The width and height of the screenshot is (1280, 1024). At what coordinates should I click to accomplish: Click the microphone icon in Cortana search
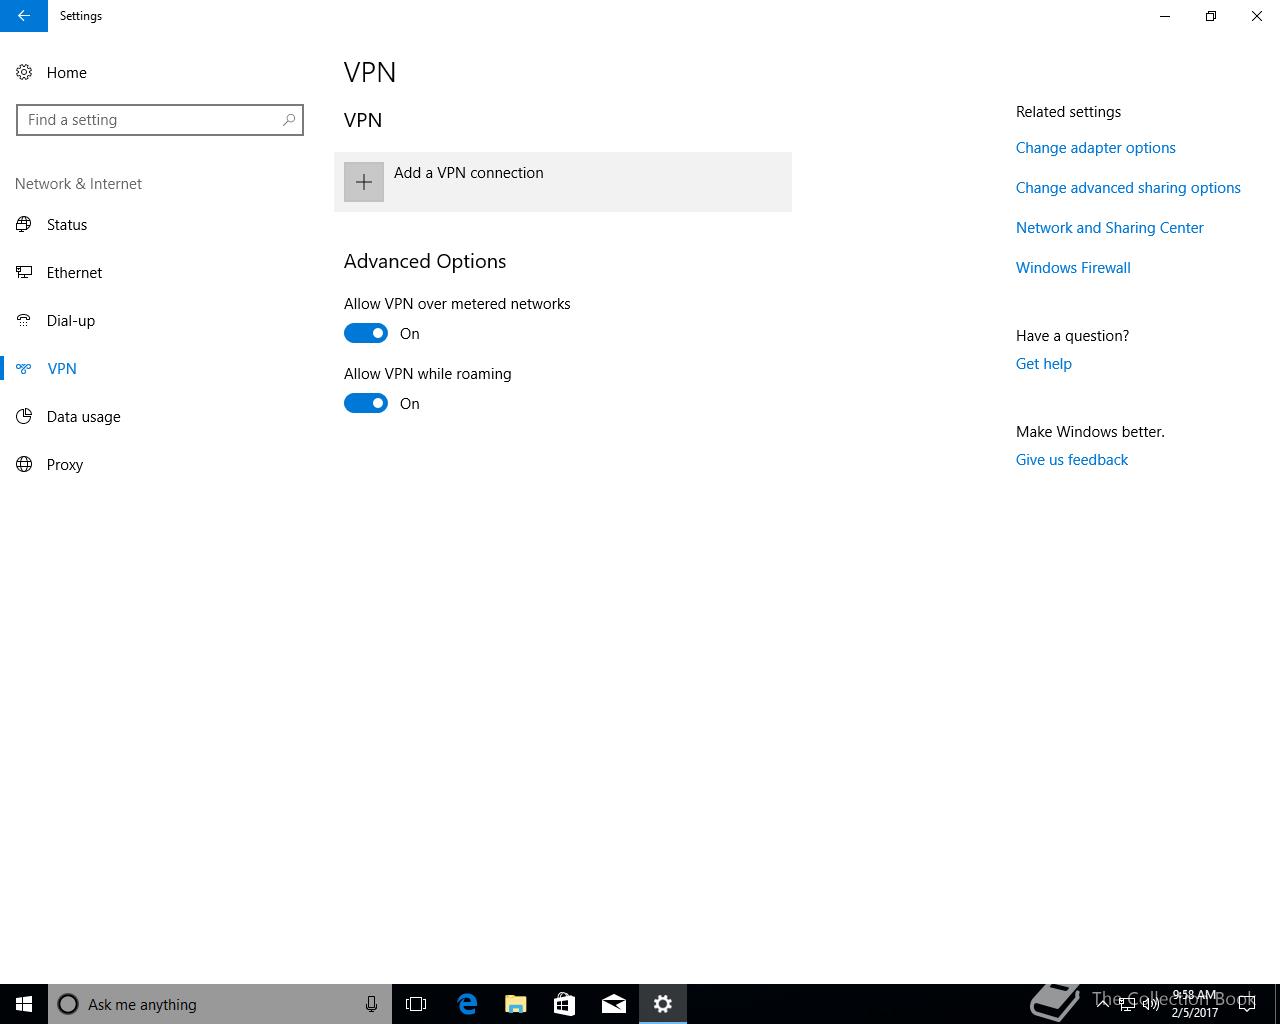click(371, 1004)
